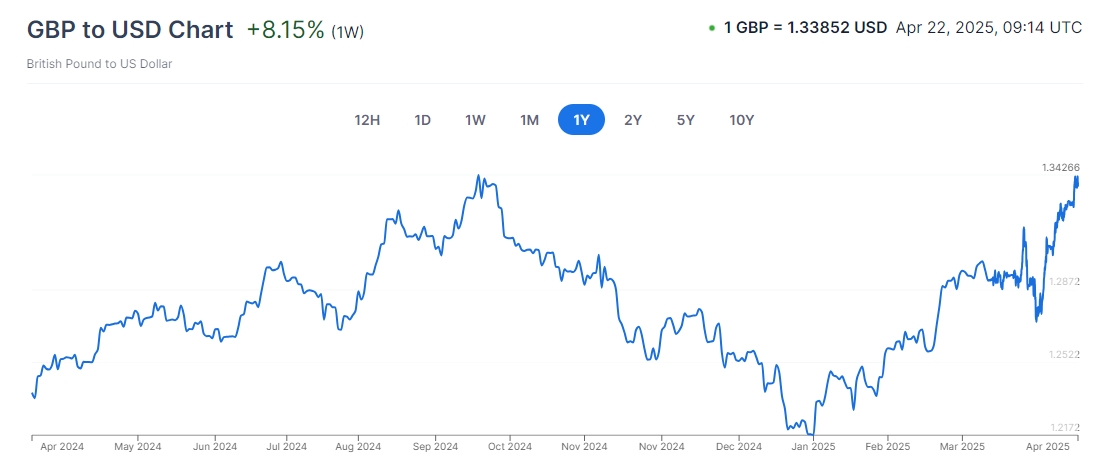
Task: Click the GBP to USD Chart title
Action: click(130, 30)
